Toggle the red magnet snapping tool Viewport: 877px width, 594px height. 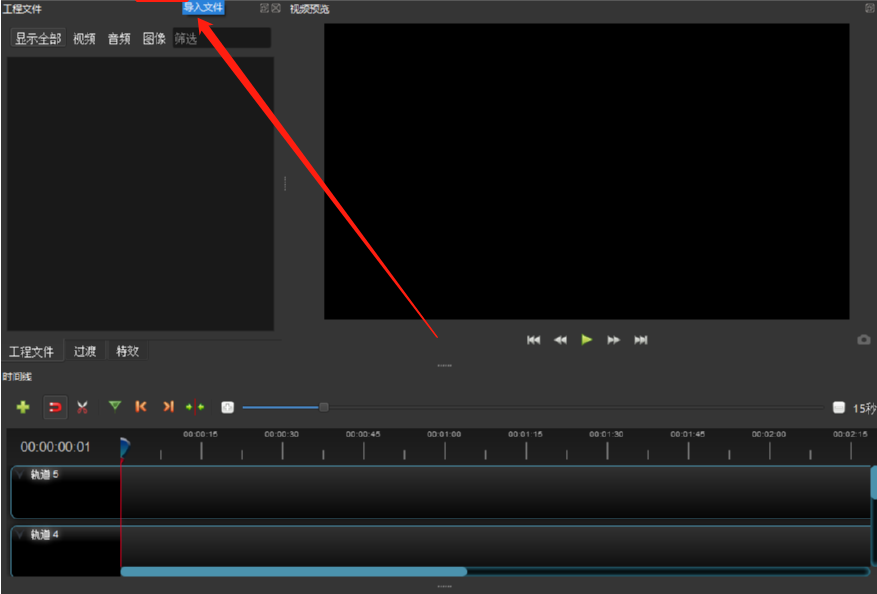click(x=55, y=407)
